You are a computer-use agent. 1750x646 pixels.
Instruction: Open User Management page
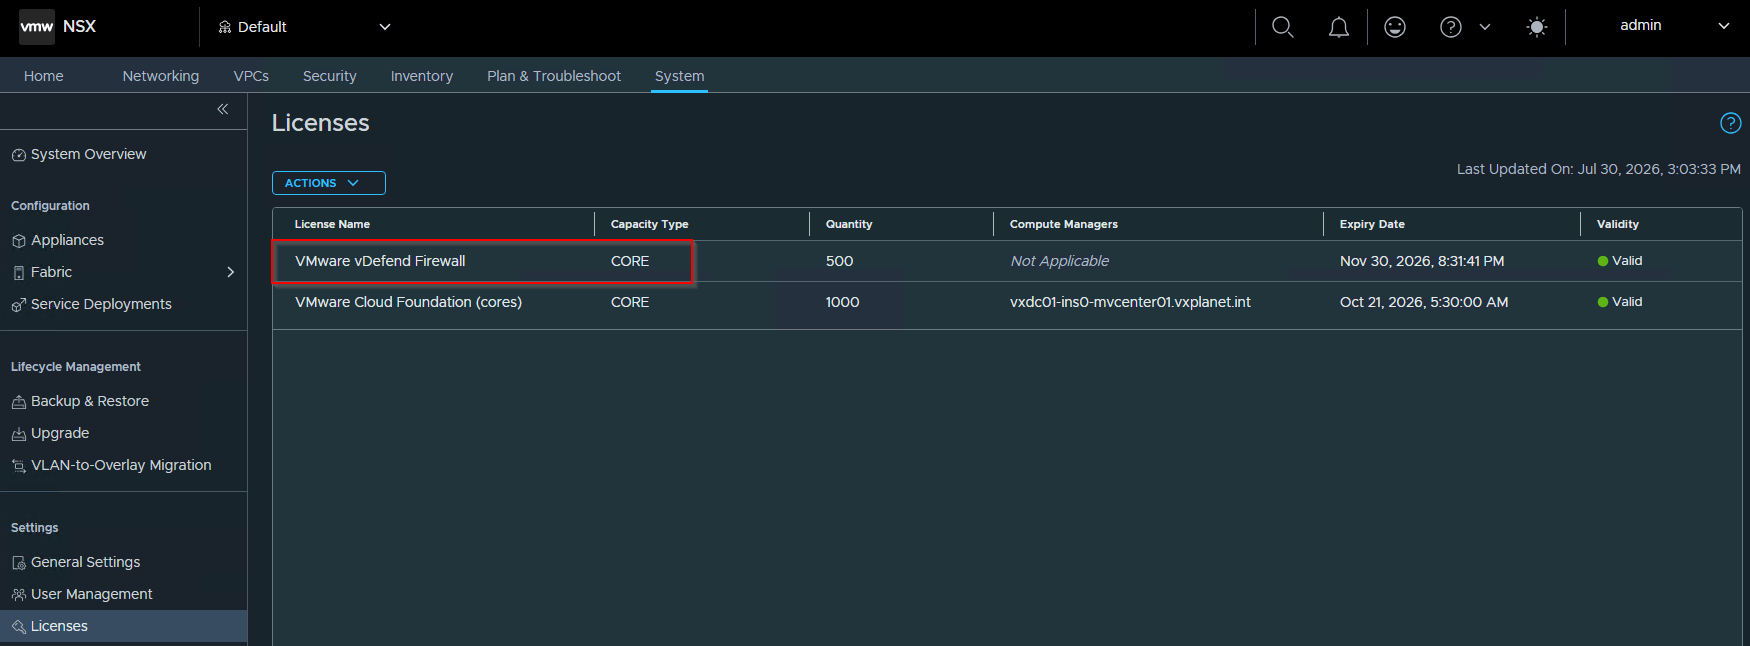(x=92, y=594)
